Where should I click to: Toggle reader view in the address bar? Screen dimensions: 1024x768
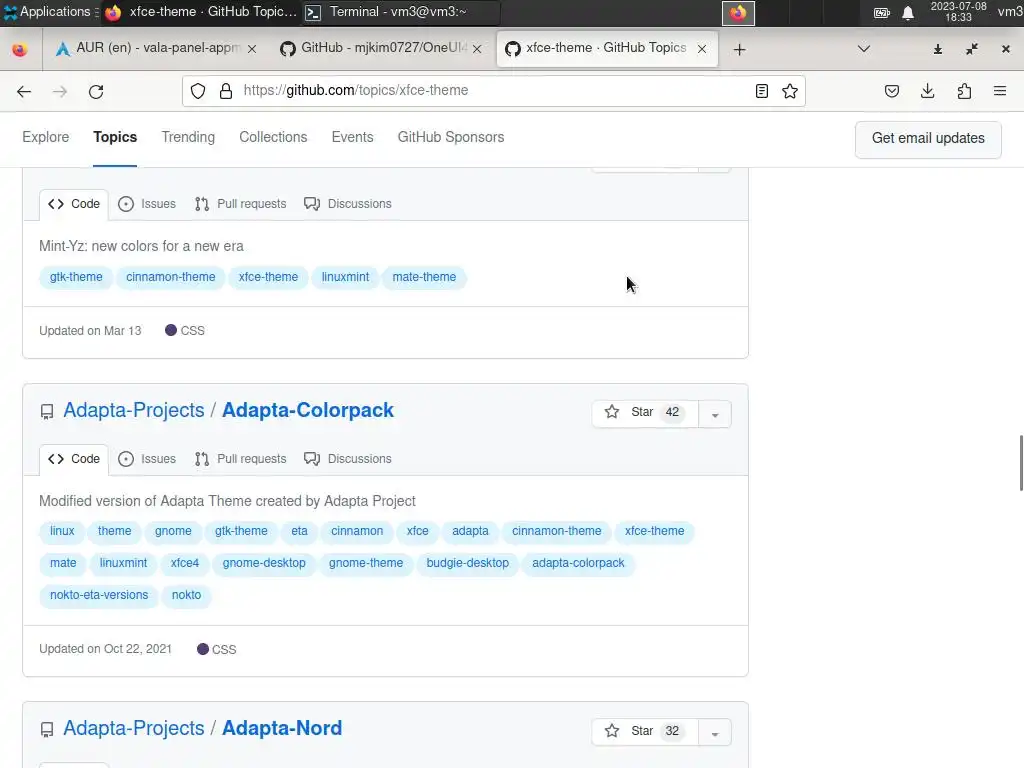(761, 91)
